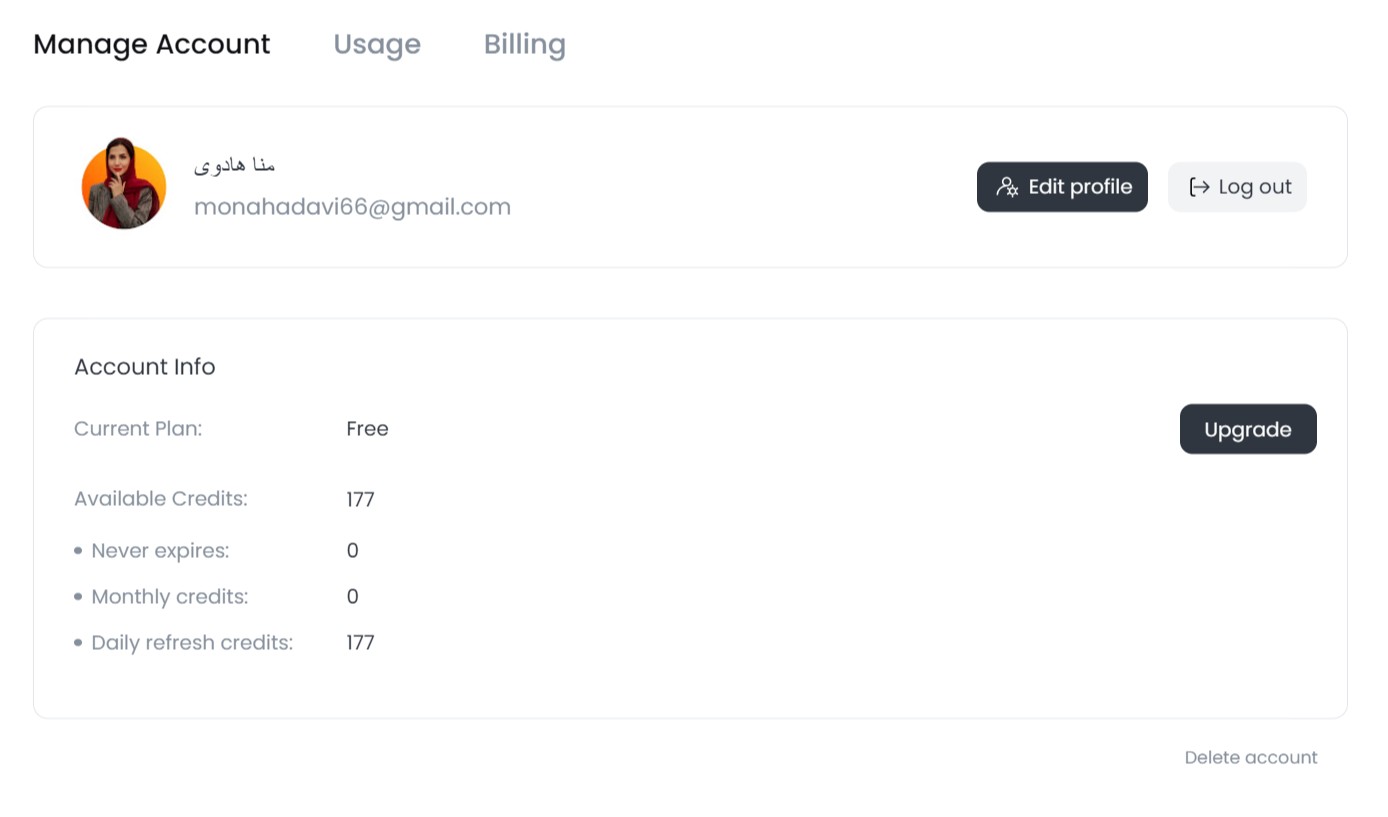Click the email monahadavi66@gmail.com

[352, 207]
